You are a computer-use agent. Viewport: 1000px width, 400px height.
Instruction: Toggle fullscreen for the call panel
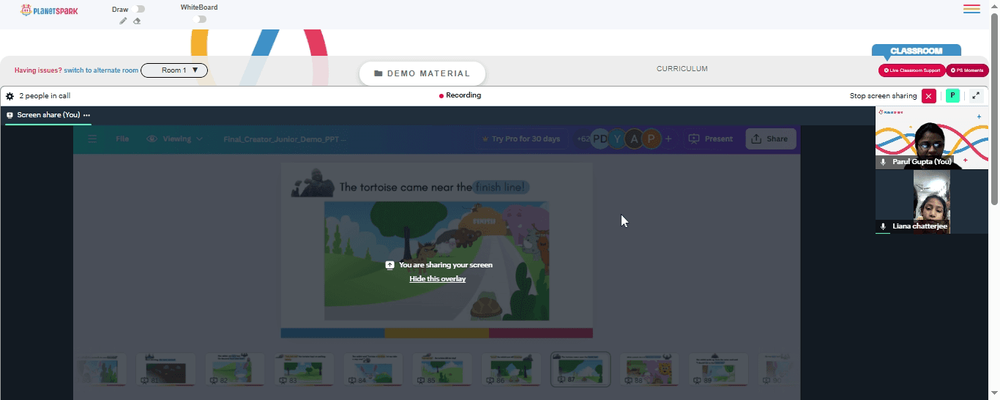[x=976, y=96]
